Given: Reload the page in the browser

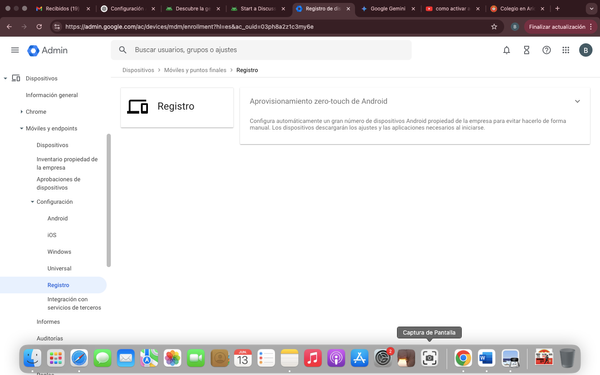Looking at the screenshot, I should [x=39, y=27].
